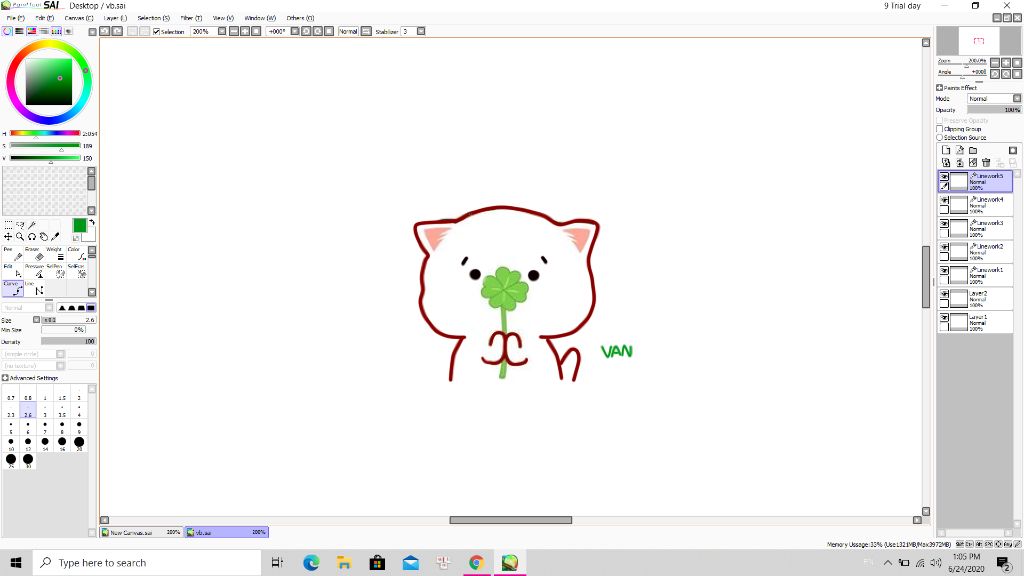Choose the Line linework tool
1024x576 pixels.
tap(34, 288)
